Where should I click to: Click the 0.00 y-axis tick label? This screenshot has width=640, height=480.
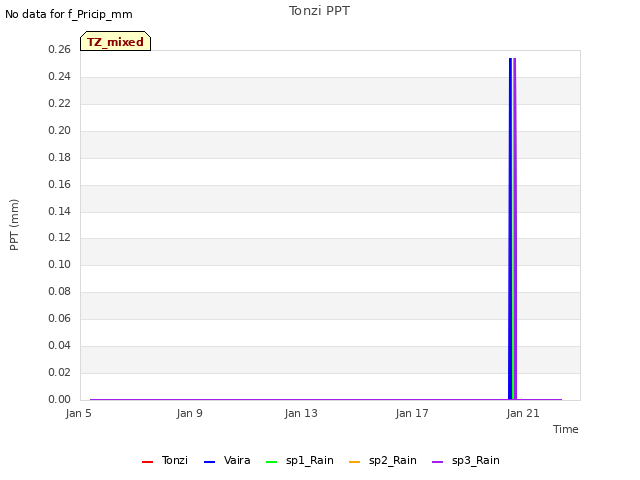click(x=60, y=399)
